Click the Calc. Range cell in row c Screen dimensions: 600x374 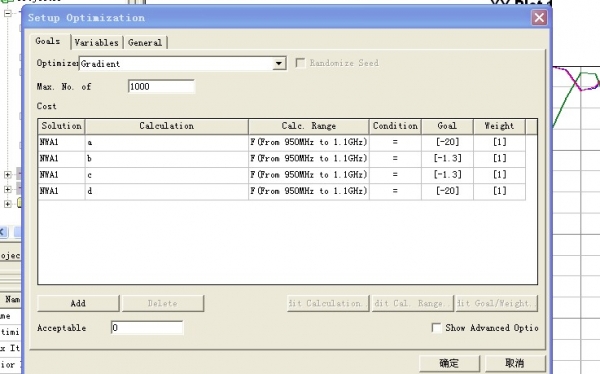308,175
